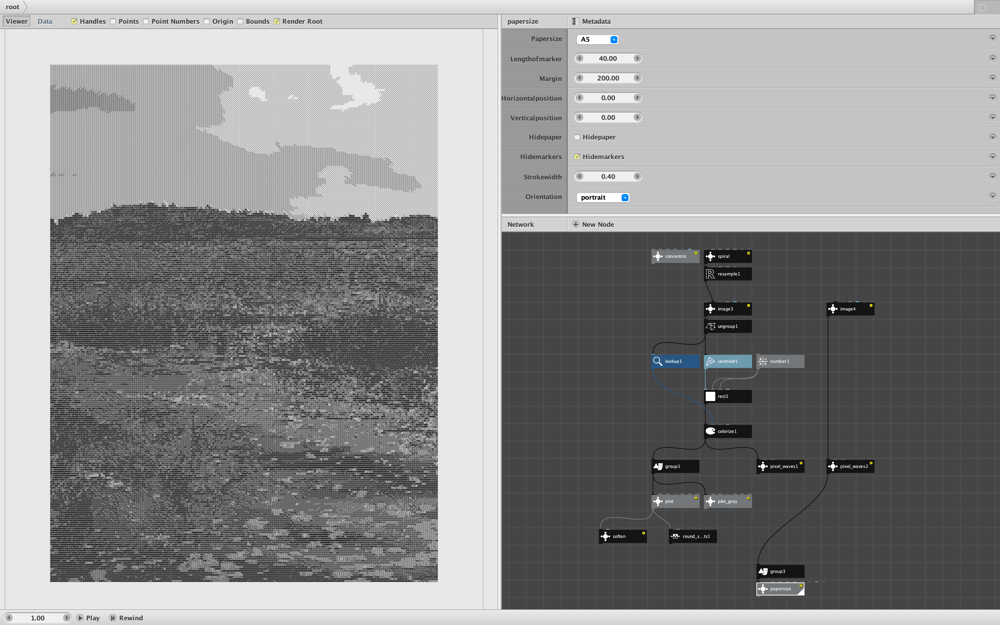Open the Orientation portrait dropdown
This screenshot has height=625, width=1000.
[x=603, y=198]
